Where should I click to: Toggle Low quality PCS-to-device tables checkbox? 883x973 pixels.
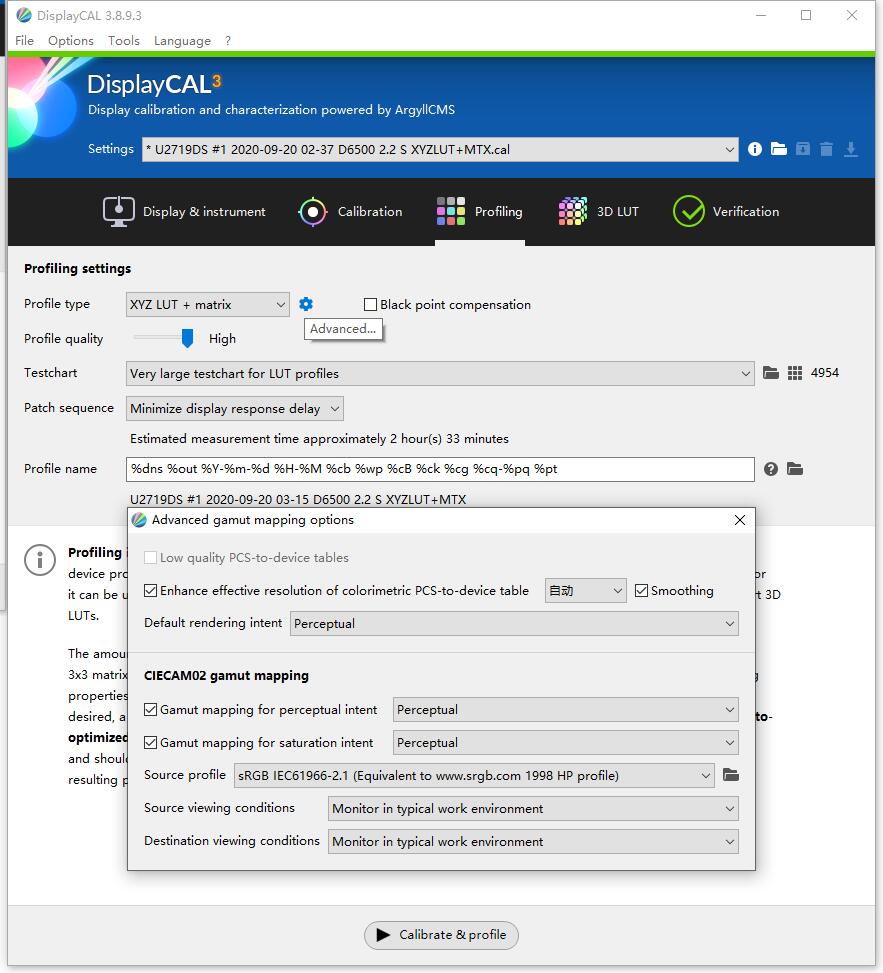150,557
